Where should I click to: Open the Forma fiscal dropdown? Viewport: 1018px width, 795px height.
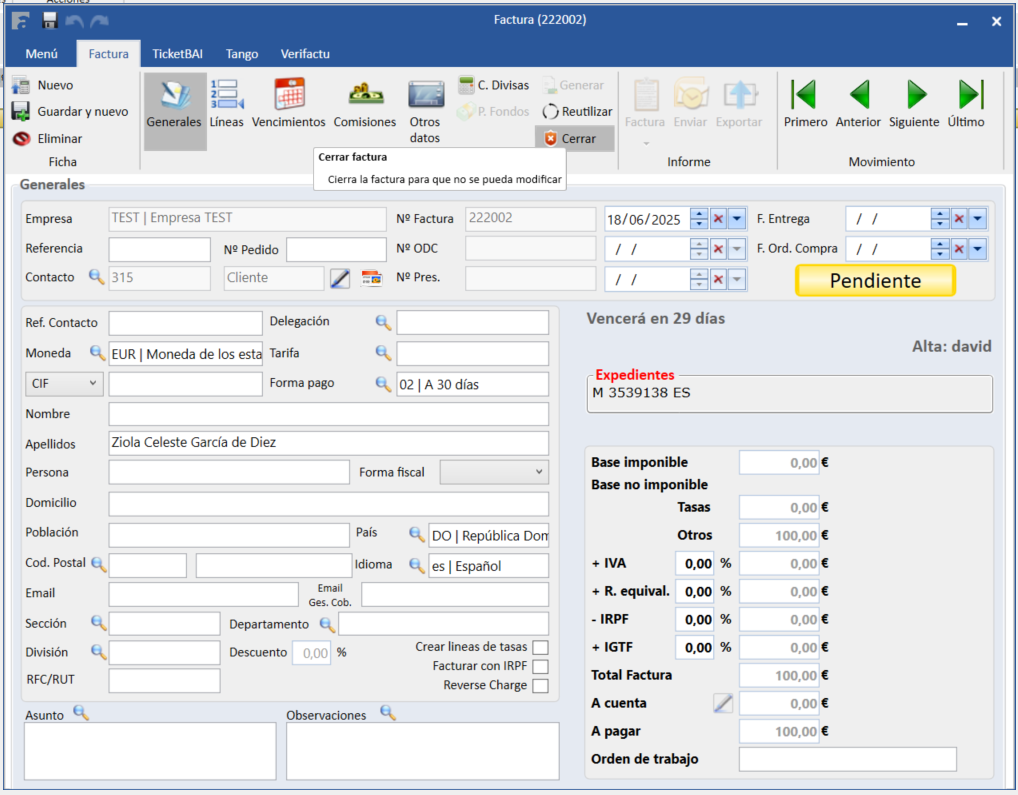494,472
